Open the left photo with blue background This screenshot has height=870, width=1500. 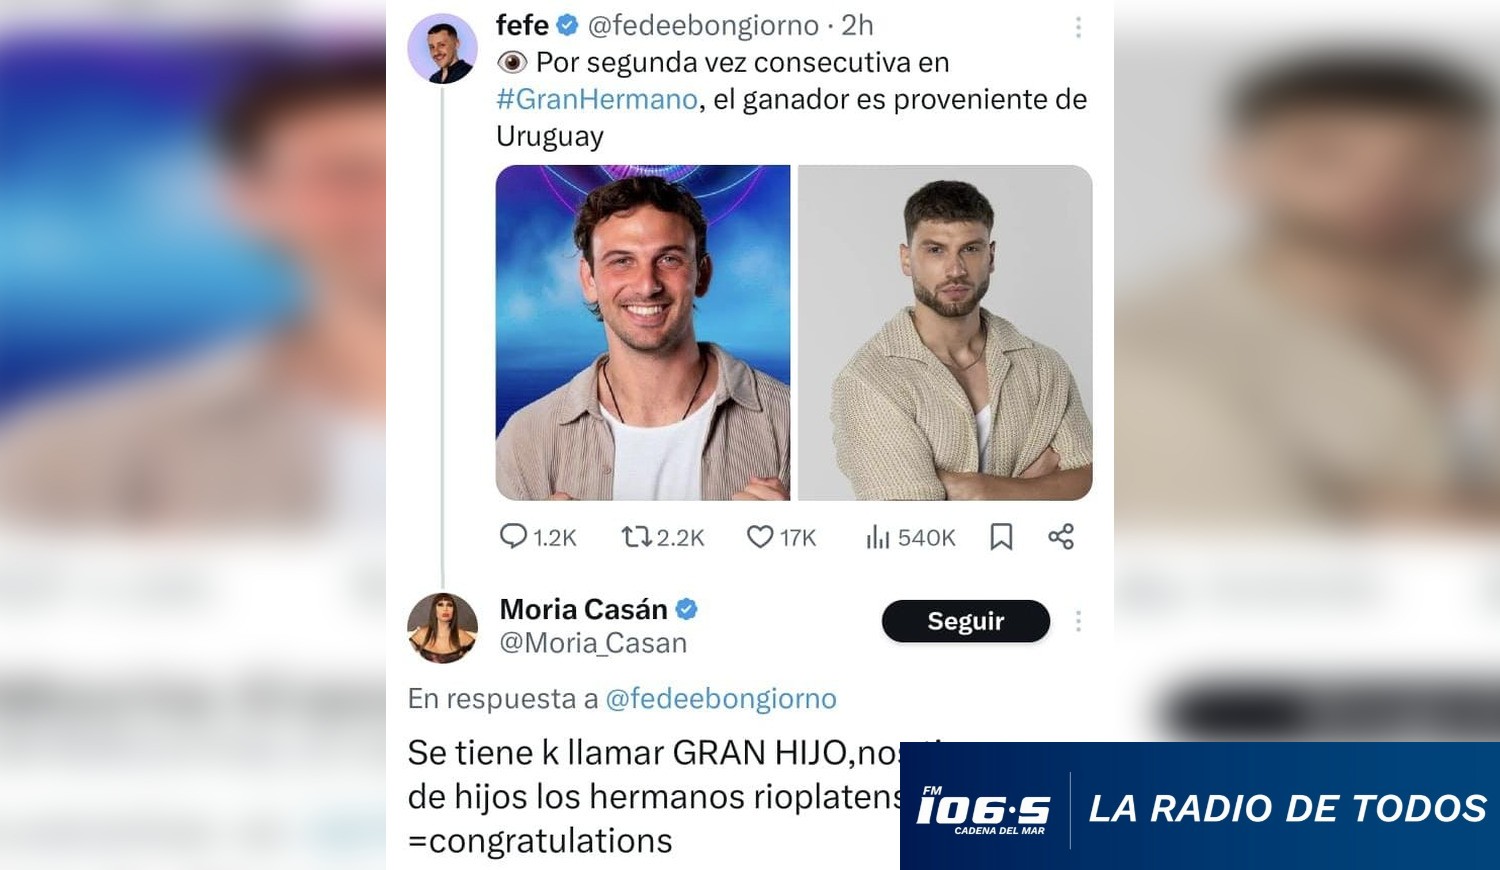click(643, 332)
